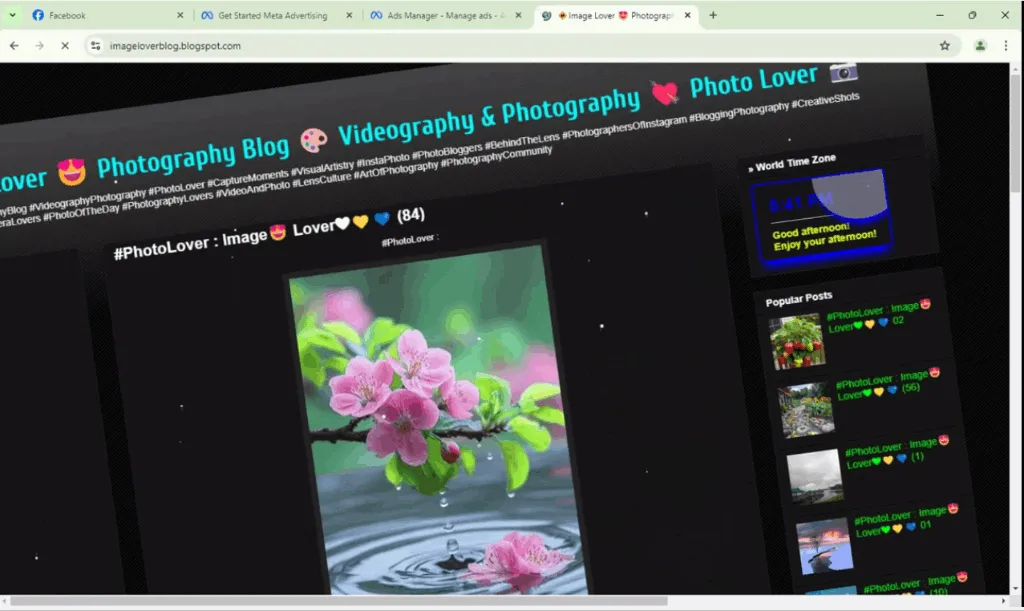The image size is (1024, 611).
Task: Close the Get Started Meta Advertising tab
Action: [x=349, y=15]
